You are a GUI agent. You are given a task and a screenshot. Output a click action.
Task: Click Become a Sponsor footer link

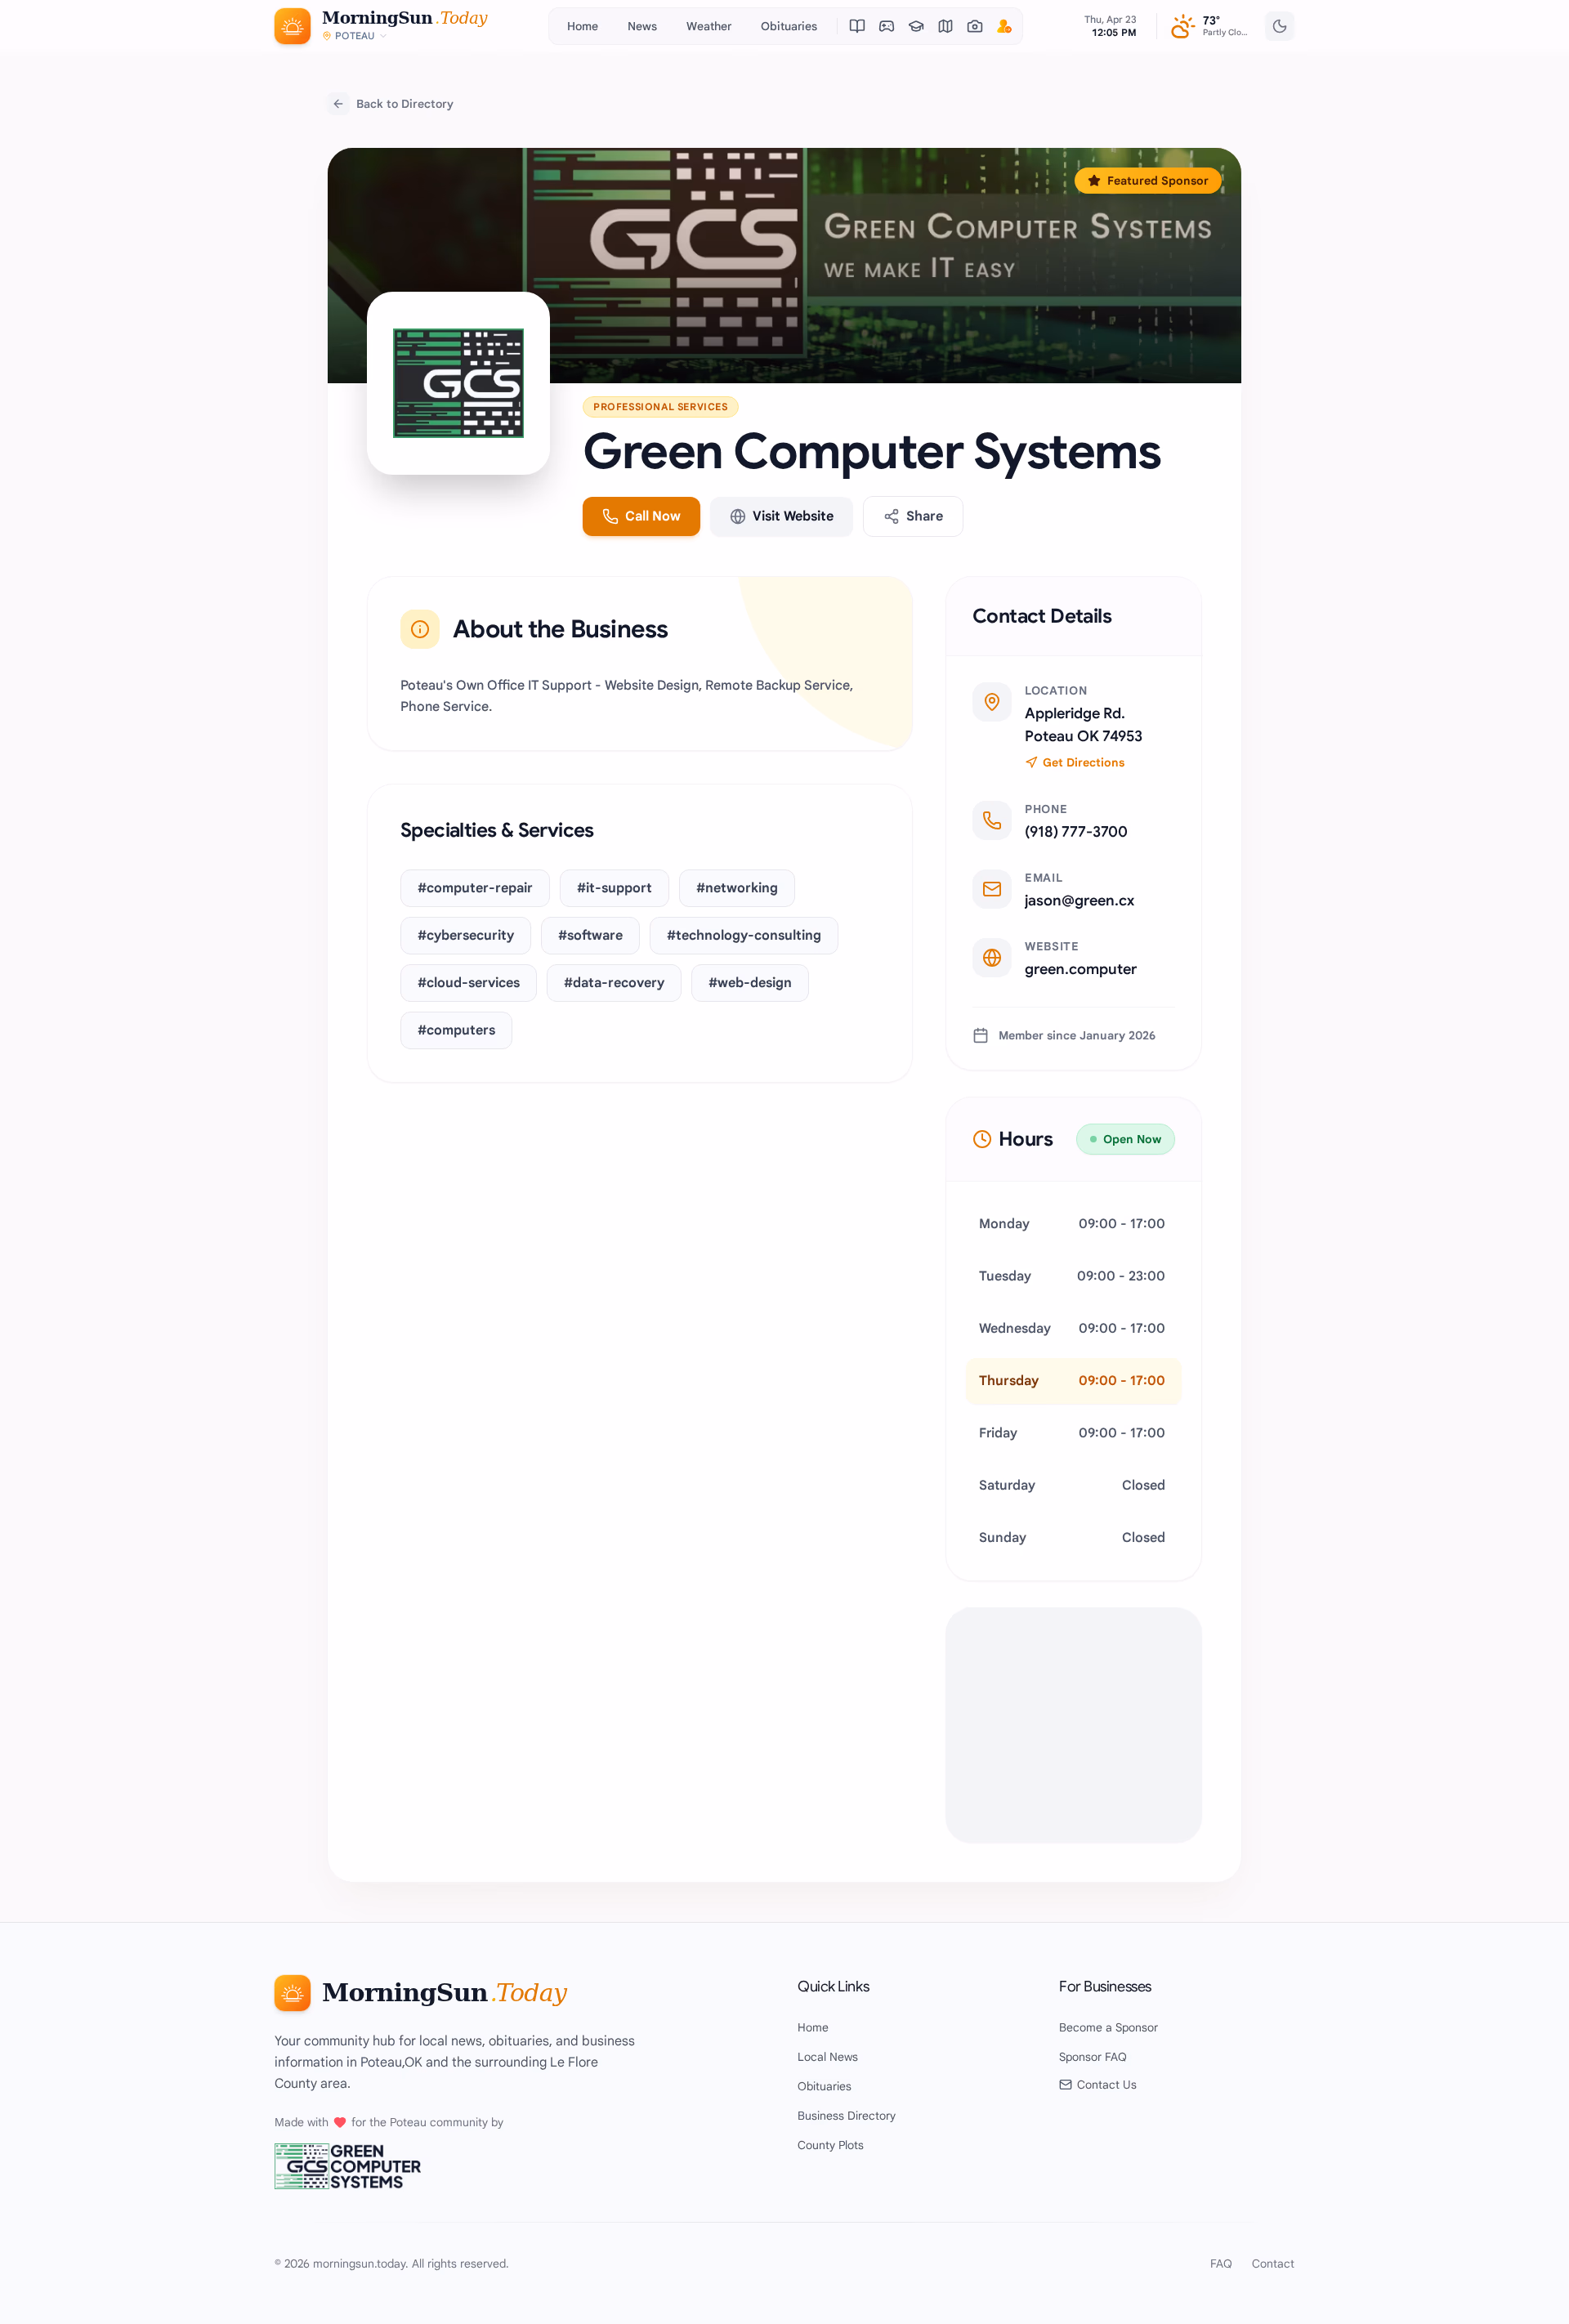[1108, 2028]
